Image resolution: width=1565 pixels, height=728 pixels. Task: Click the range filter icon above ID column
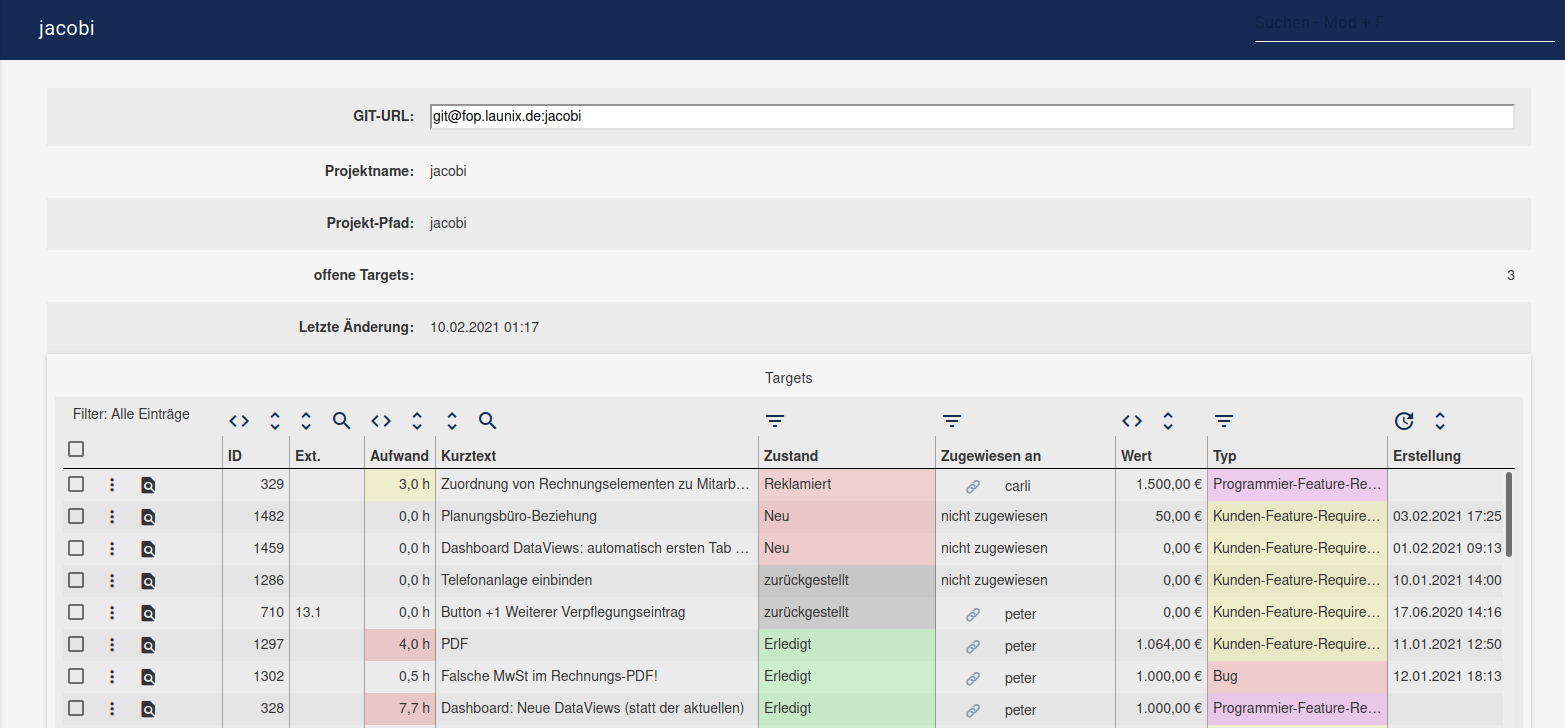click(x=238, y=421)
